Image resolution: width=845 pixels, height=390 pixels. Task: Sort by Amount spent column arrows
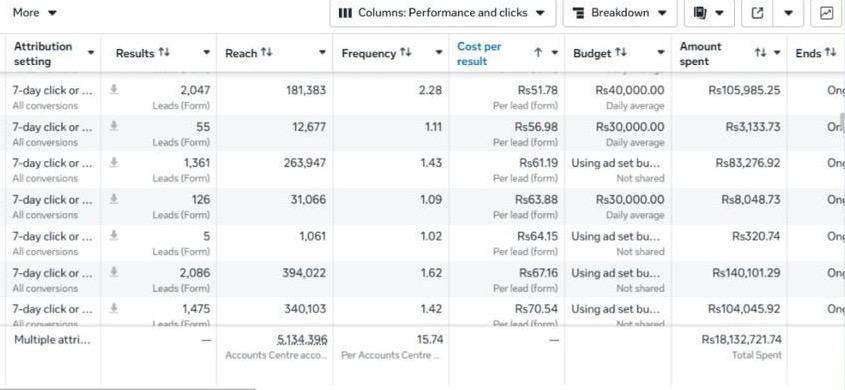point(760,53)
